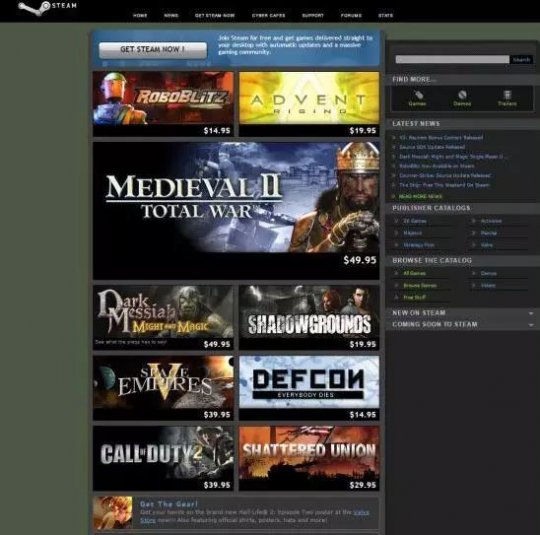The width and height of the screenshot is (540, 535).
Task: Browse All Games in the catalog
Action: 414,274
